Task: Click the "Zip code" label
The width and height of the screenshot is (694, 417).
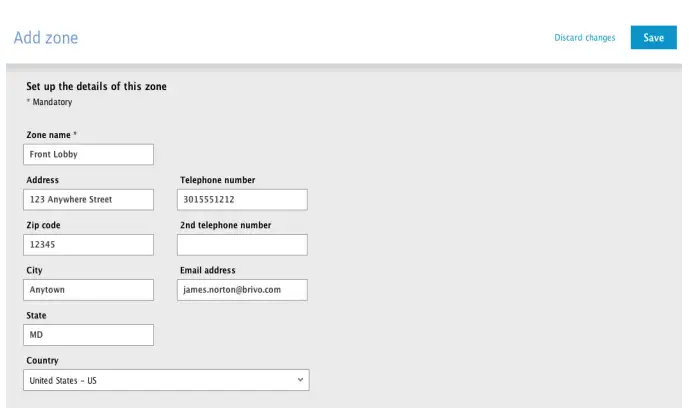Action: (x=43, y=225)
